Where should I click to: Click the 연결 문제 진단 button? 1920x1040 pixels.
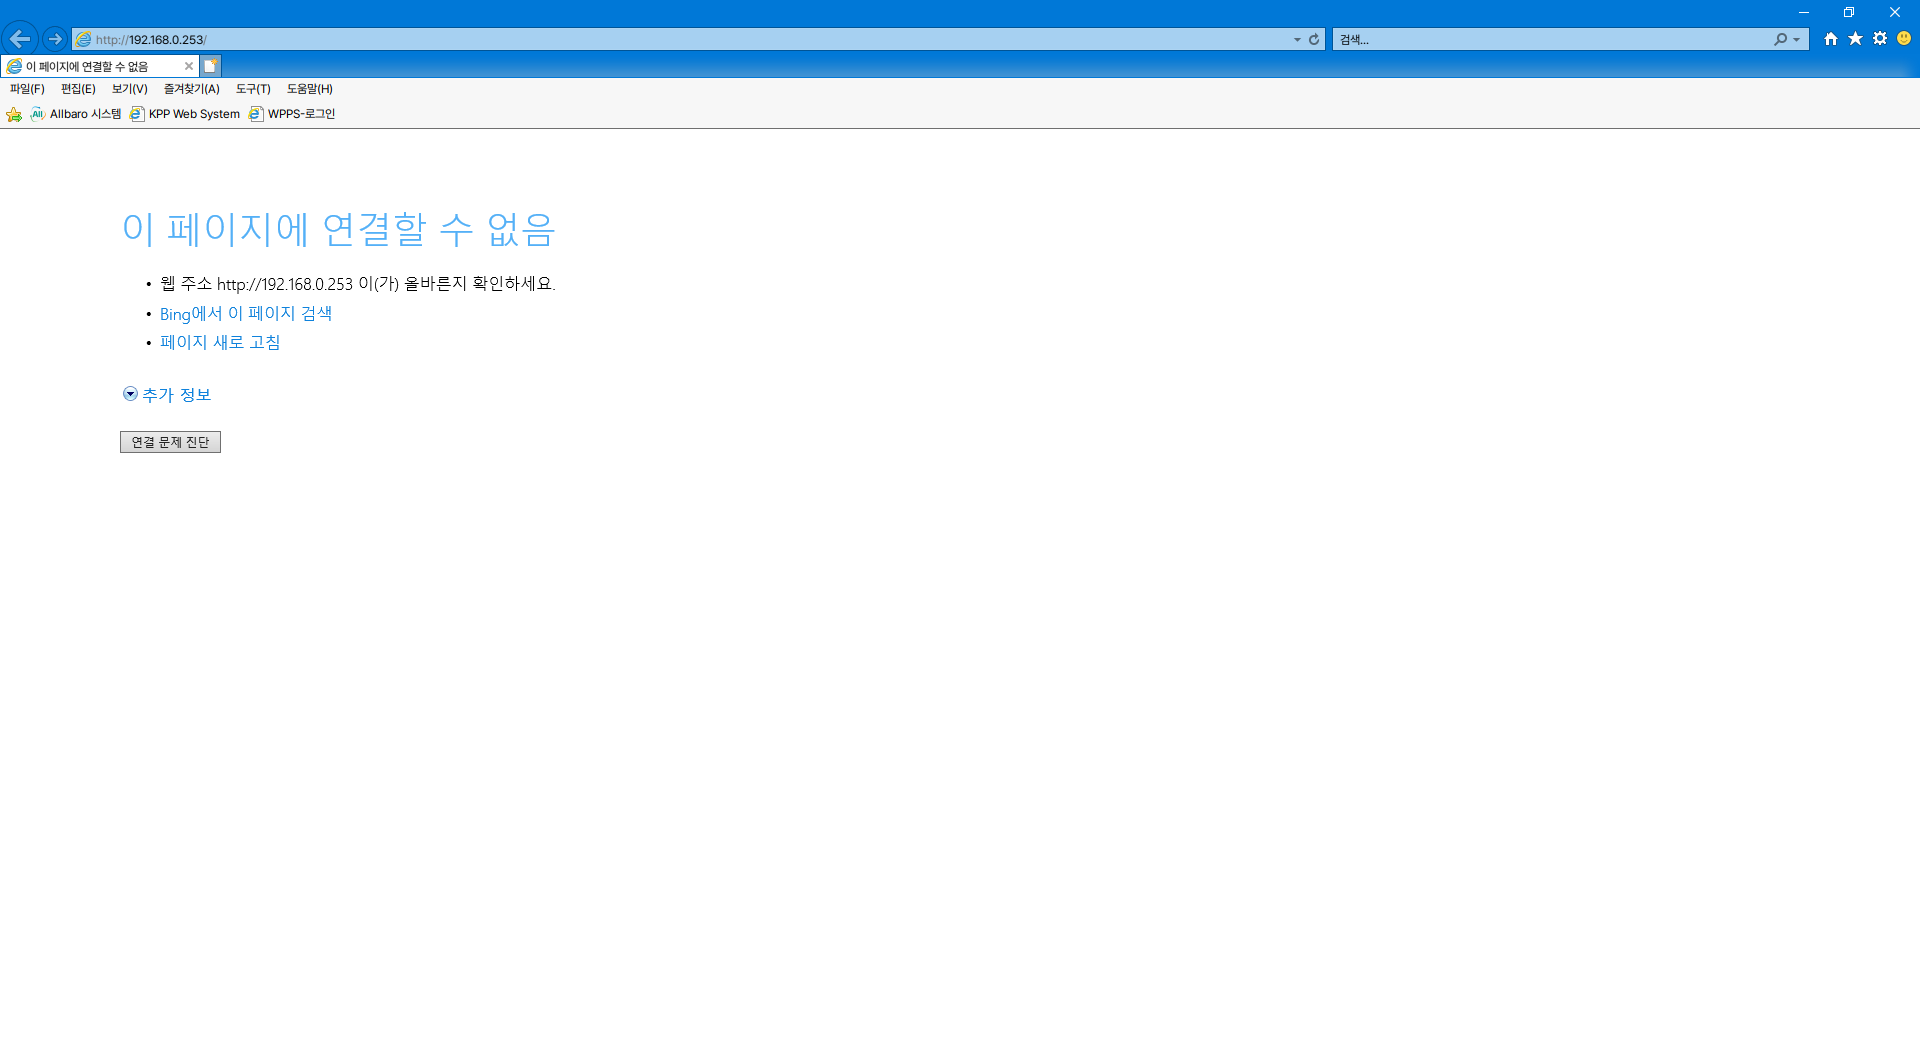click(x=170, y=442)
